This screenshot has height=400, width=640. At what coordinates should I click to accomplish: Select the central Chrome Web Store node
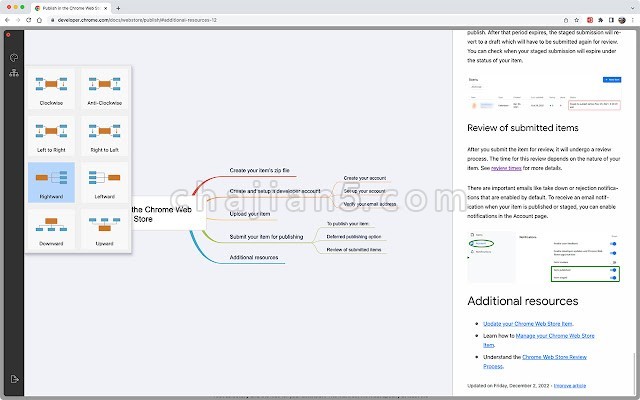click(169, 214)
